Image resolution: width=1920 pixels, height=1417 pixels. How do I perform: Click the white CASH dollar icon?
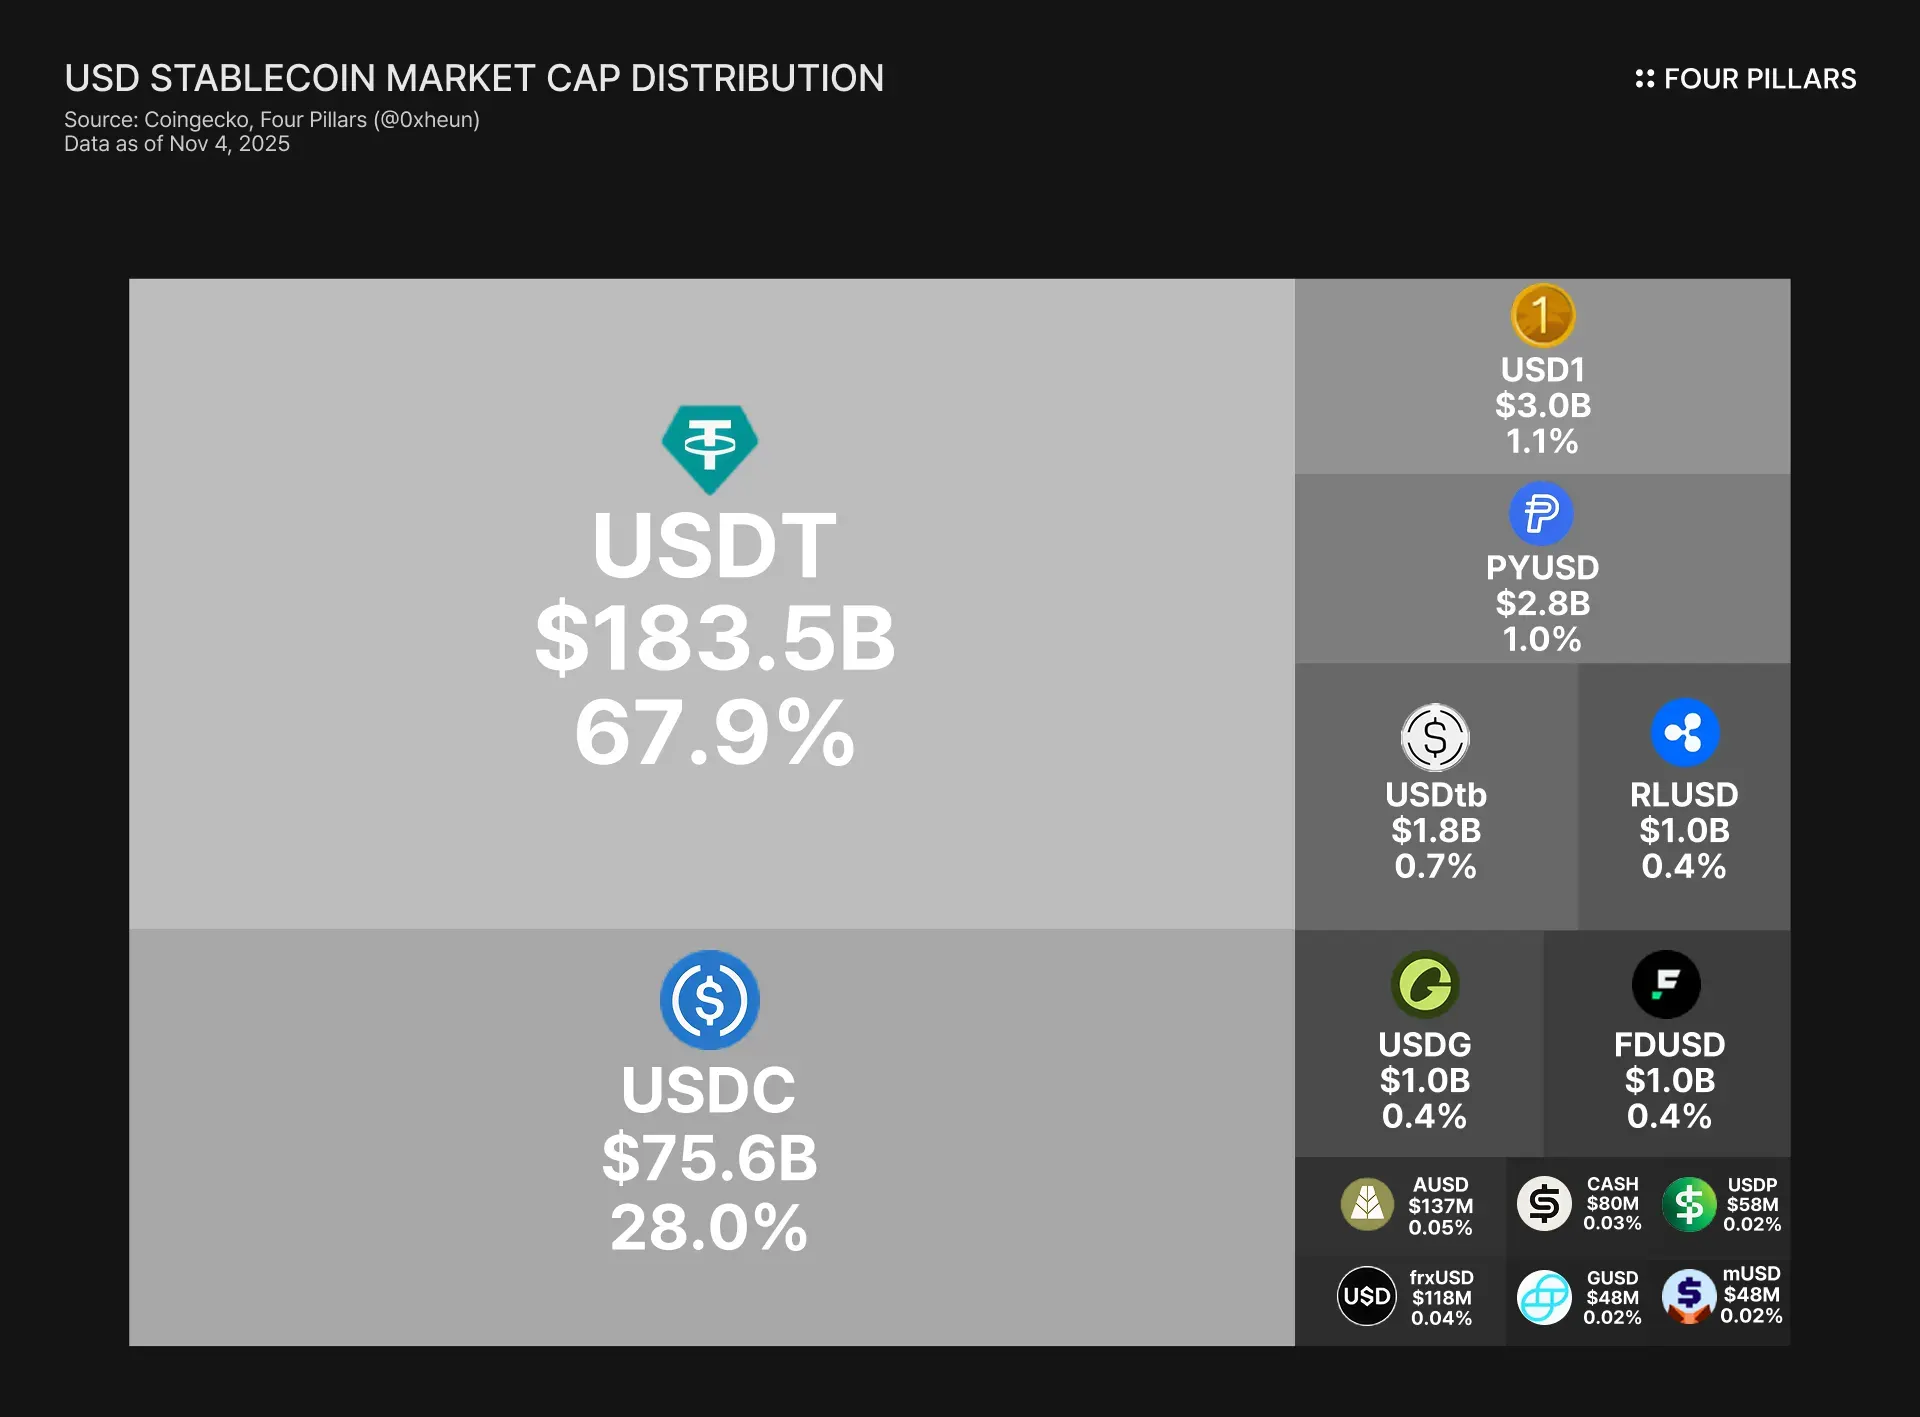coord(1544,1203)
